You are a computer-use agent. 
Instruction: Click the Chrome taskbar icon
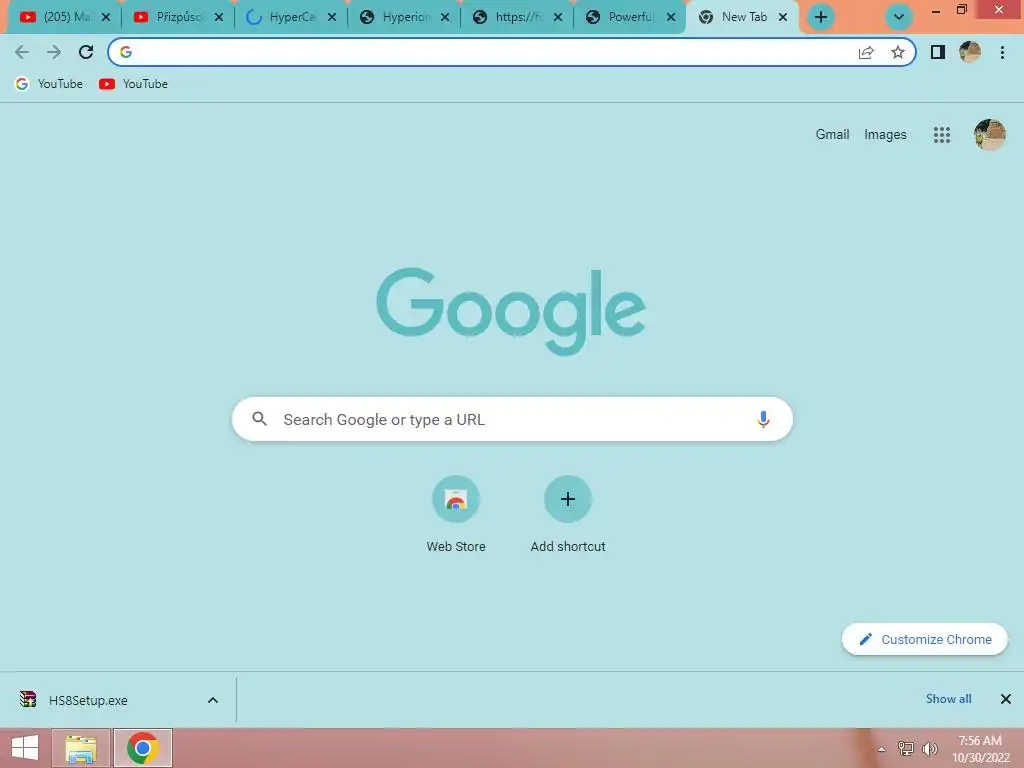143,748
